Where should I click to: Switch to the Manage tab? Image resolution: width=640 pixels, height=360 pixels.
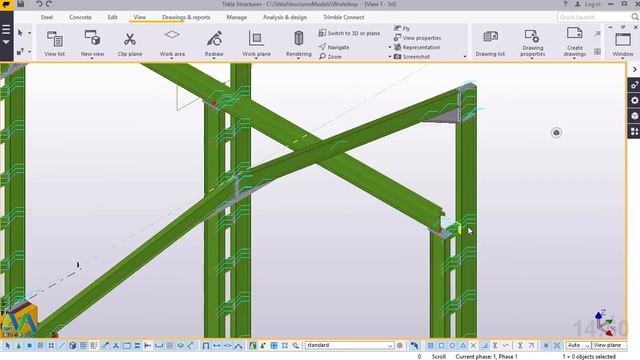tap(237, 17)
